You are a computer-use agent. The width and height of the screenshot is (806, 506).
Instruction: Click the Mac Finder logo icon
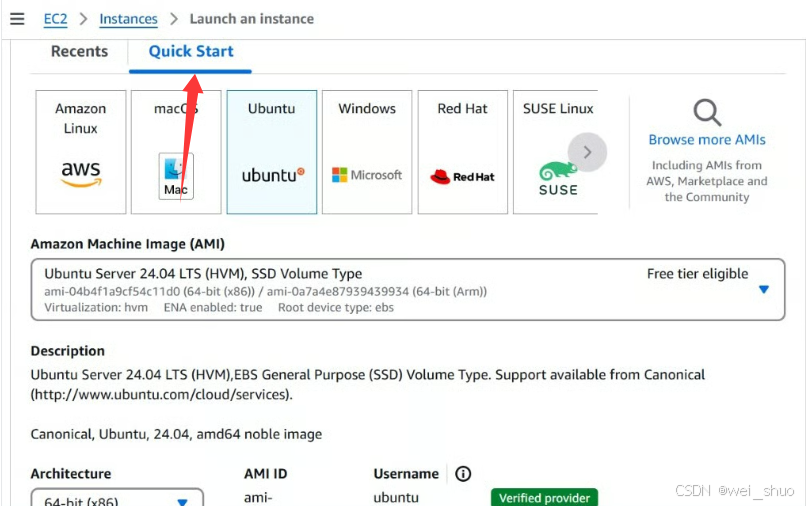pos(176,176)
